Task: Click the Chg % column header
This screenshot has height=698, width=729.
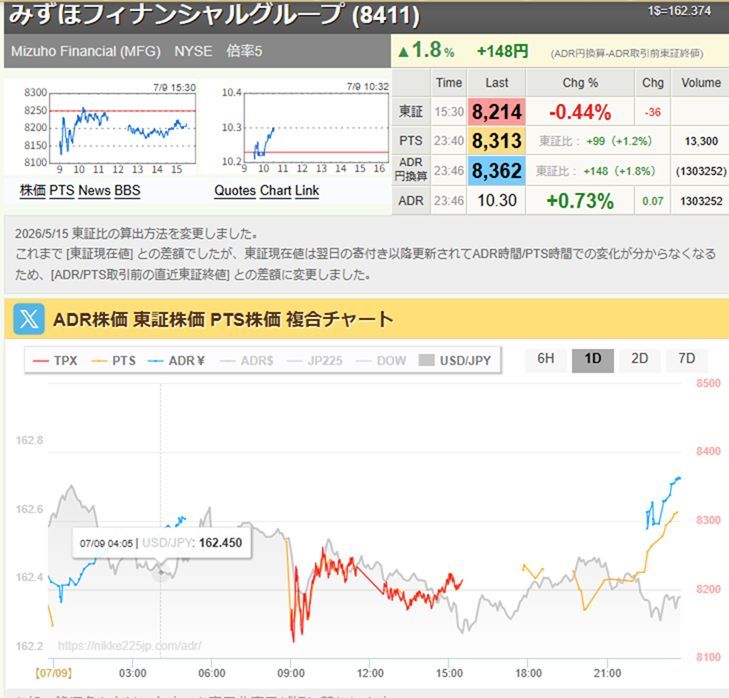Action: pos(580,83)
